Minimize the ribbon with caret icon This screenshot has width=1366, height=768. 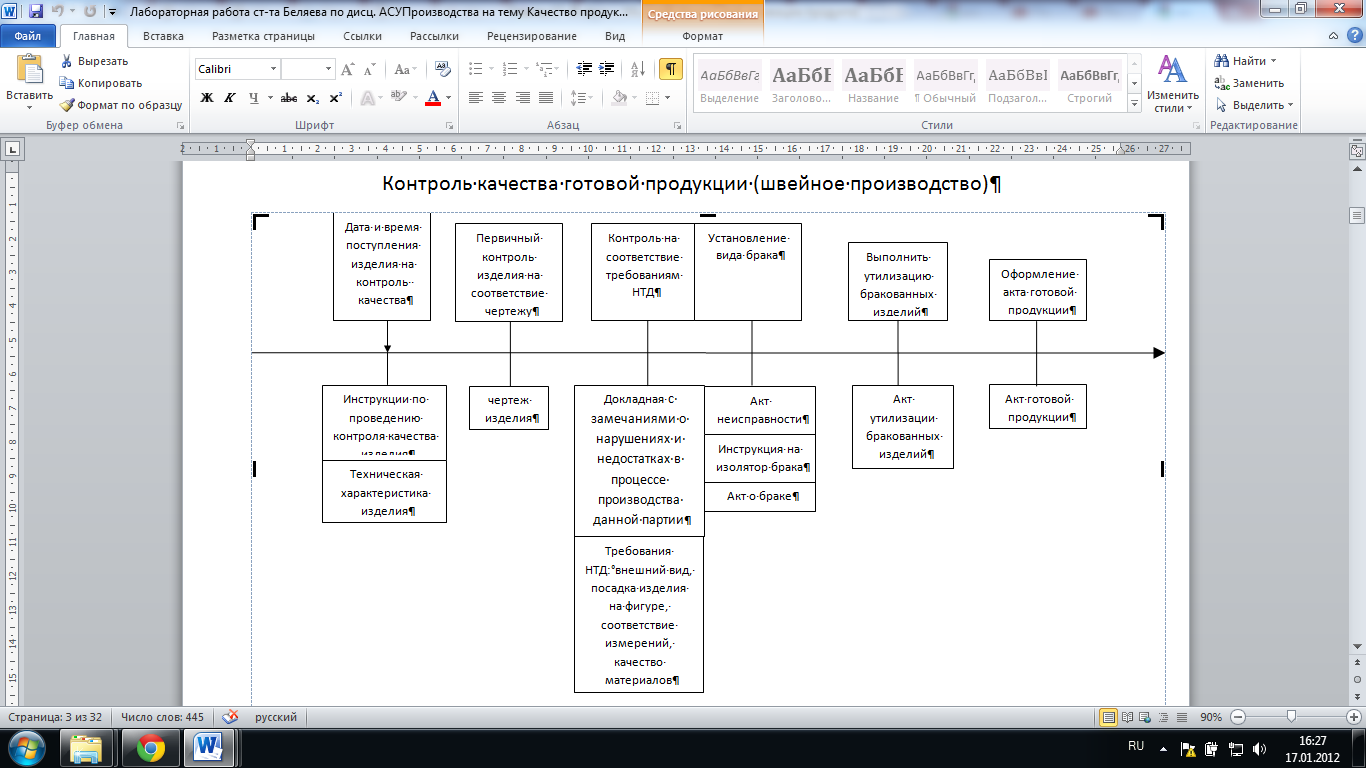[x=1333, y=36]
